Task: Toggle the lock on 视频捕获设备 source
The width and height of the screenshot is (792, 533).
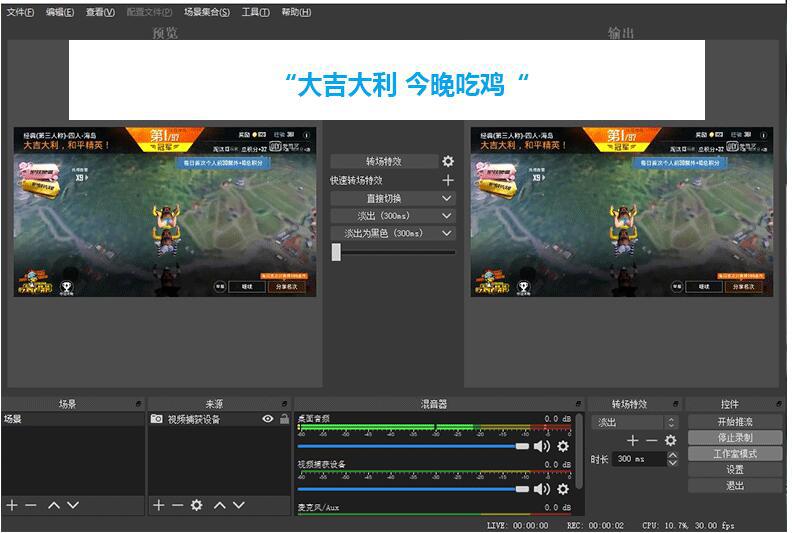Action: coord(284,419)
